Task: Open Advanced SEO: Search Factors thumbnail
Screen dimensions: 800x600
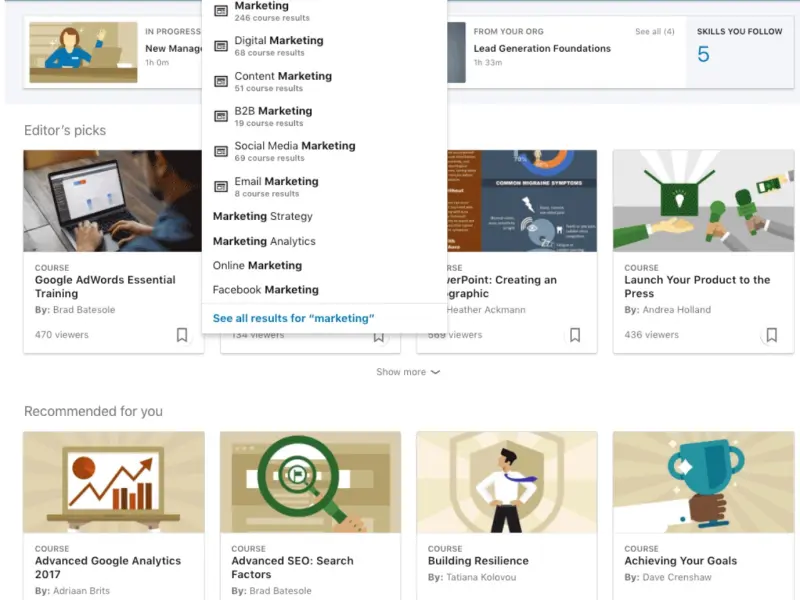Action: point(310,482)
